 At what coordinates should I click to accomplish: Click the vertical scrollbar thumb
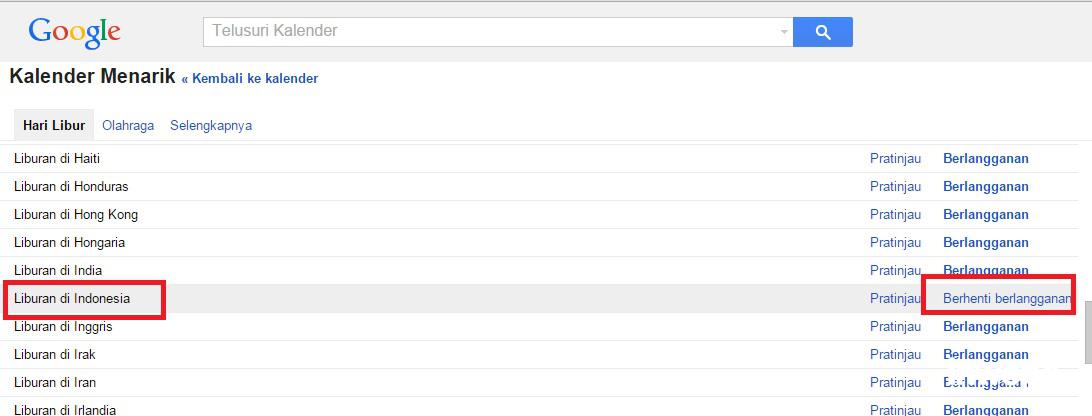click(1087, 335)
